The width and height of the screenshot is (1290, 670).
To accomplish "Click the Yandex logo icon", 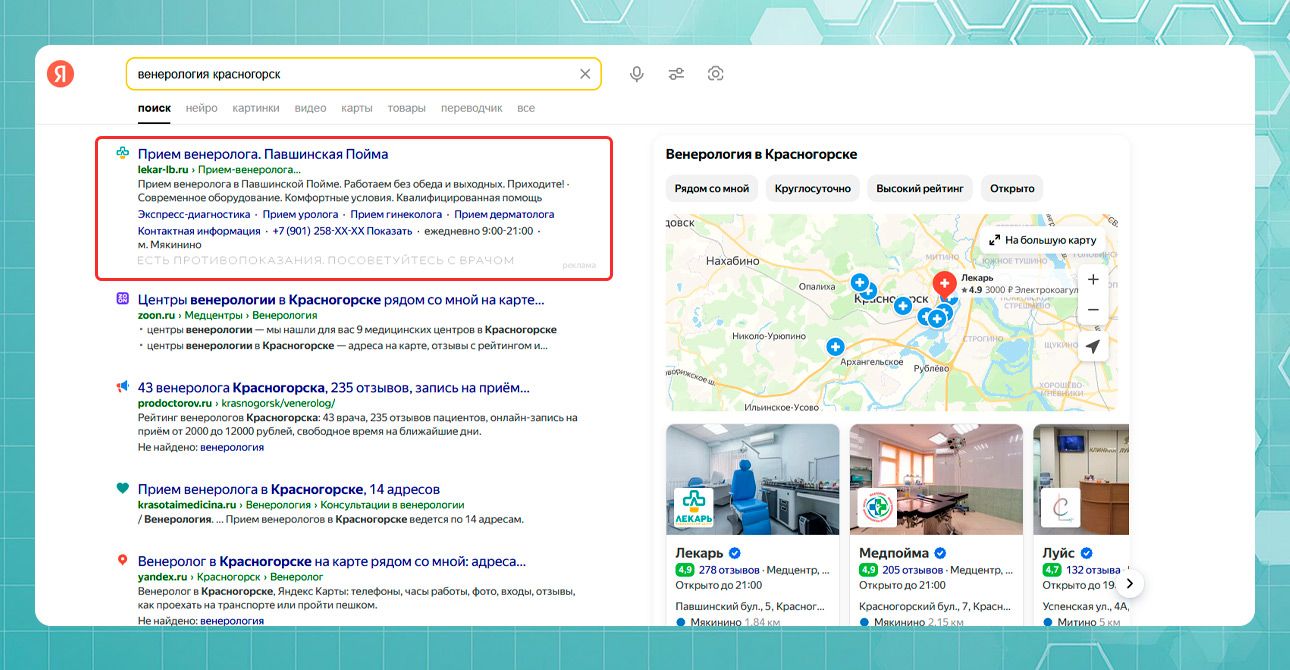I will (x=61, y=74).
